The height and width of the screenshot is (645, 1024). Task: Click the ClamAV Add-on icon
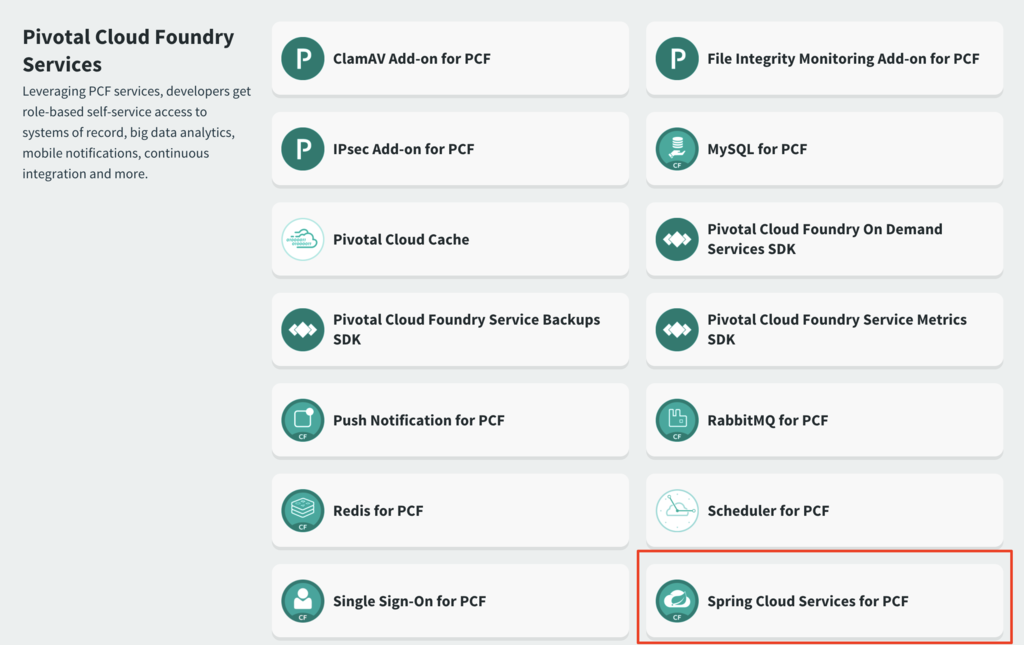302,59
